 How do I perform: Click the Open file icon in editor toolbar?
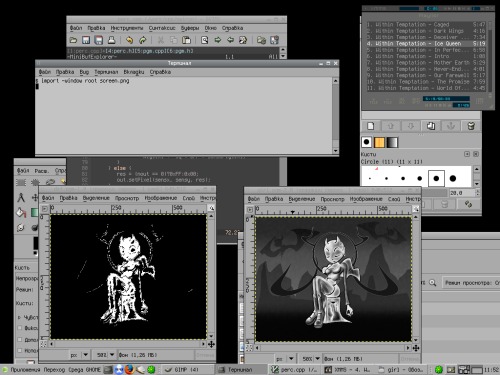click(73, 40)
